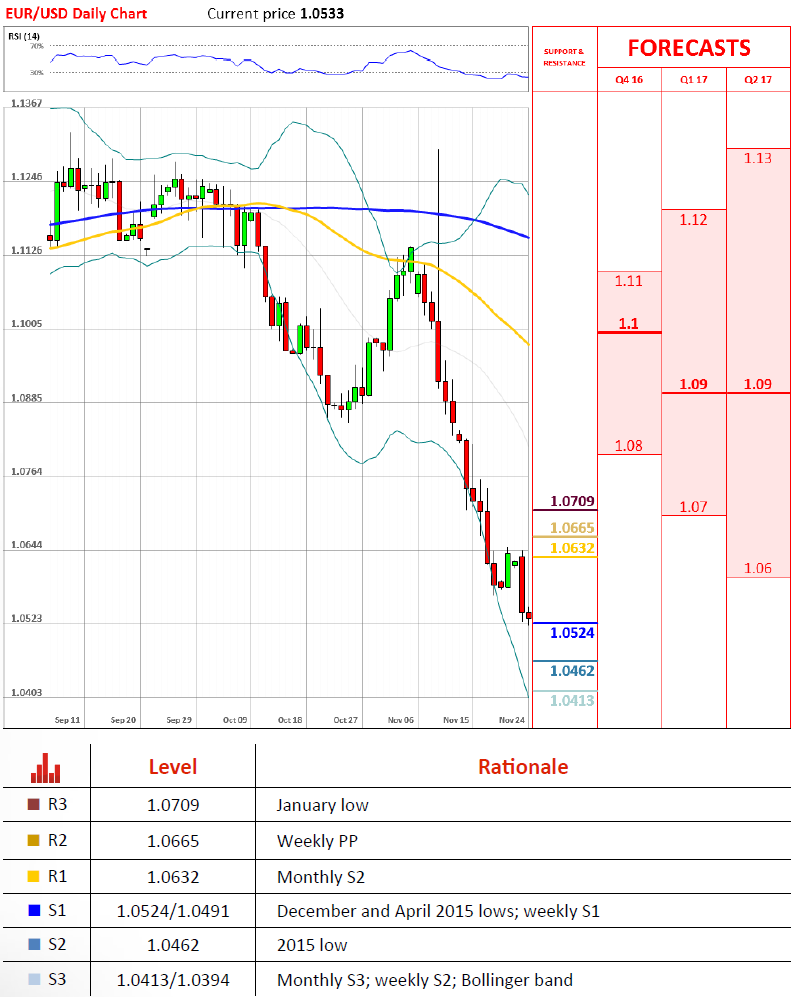Click the R3 dark red swatch
792x997 pixels.
tap(34, 804)
